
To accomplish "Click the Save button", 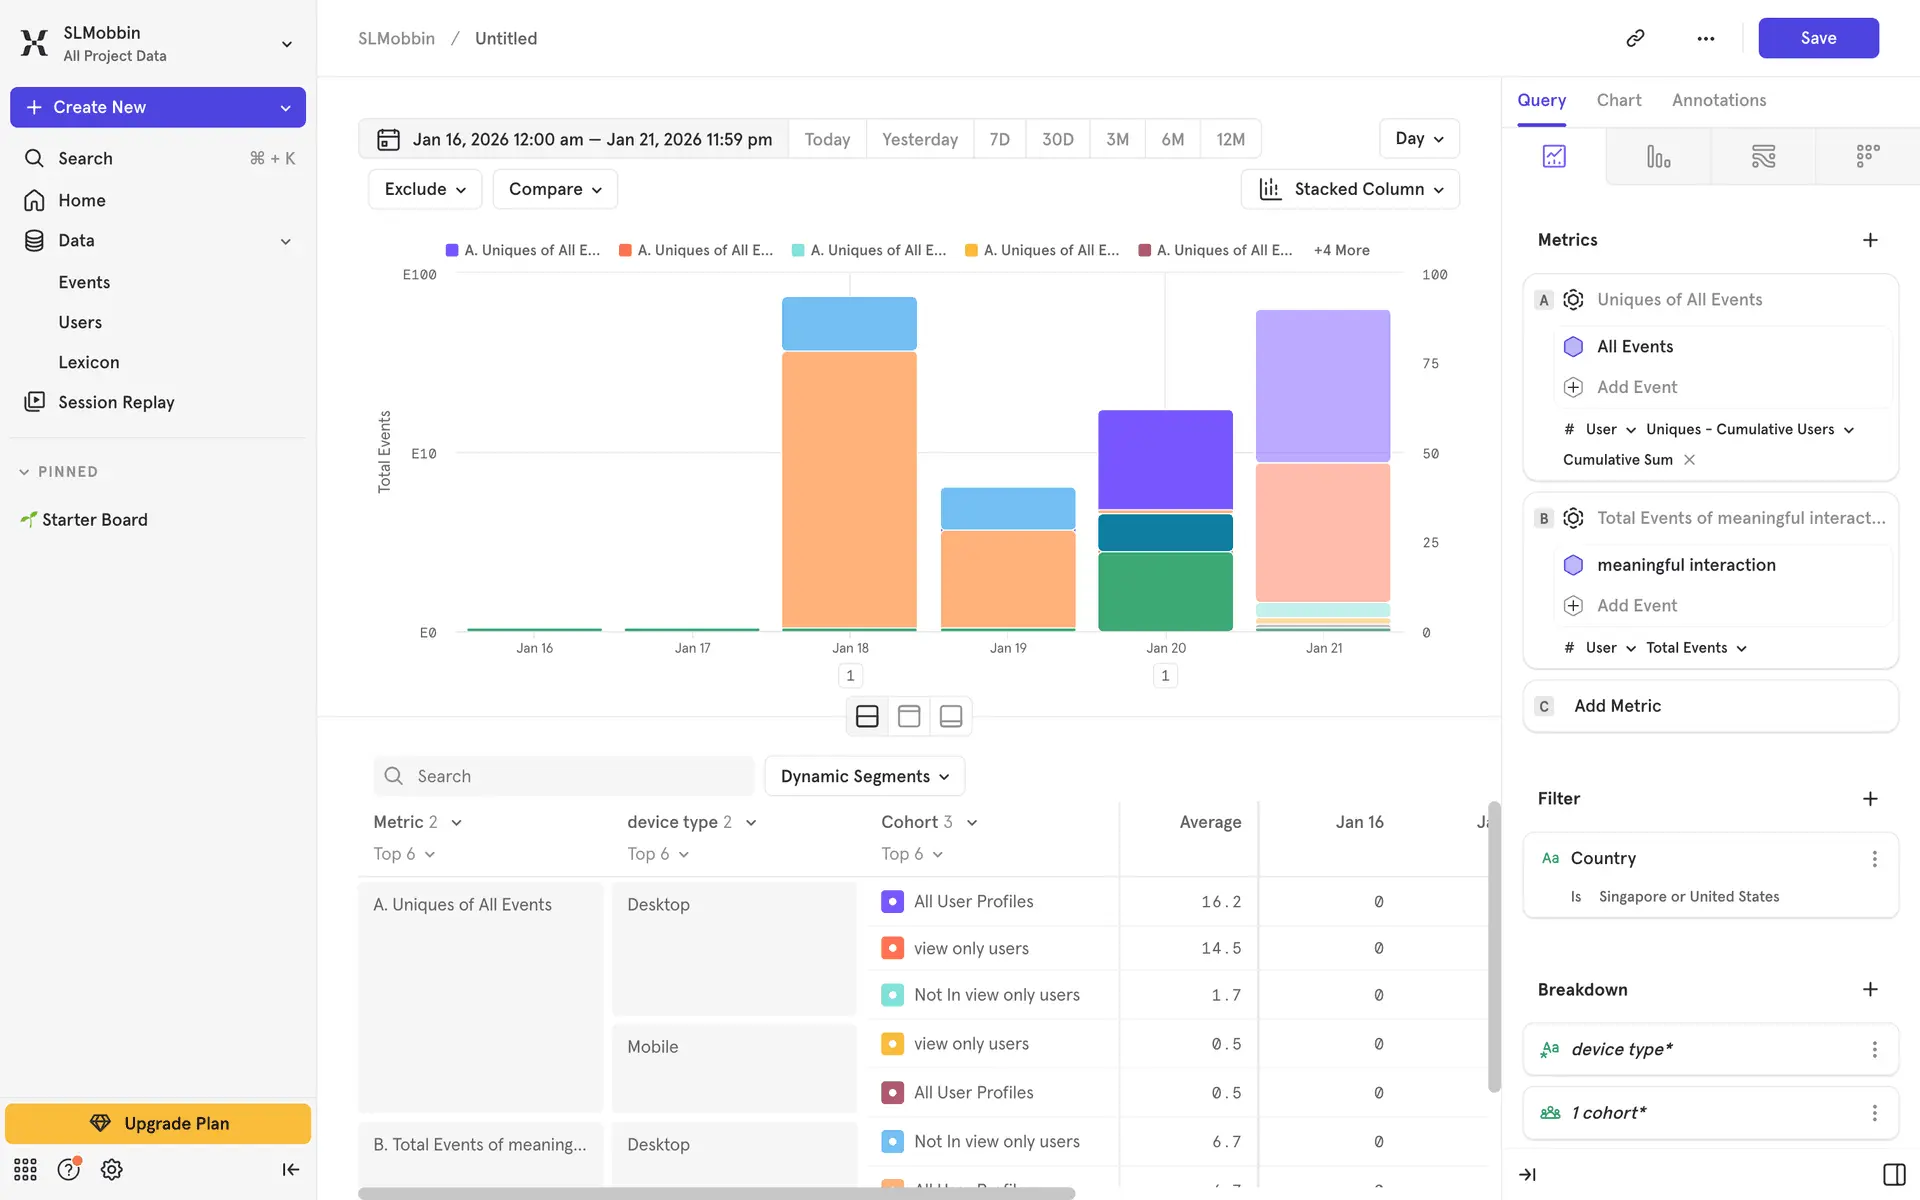I will (1817, 38).
